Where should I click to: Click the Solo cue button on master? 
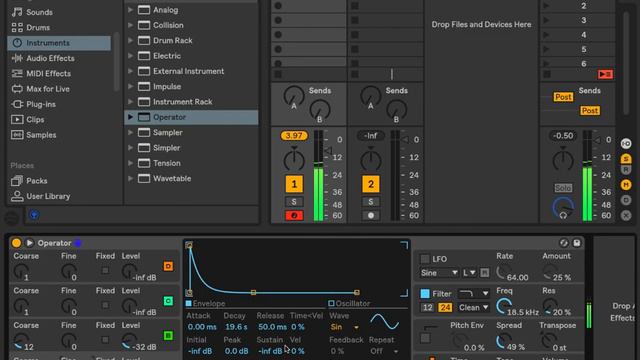(563, 188)
